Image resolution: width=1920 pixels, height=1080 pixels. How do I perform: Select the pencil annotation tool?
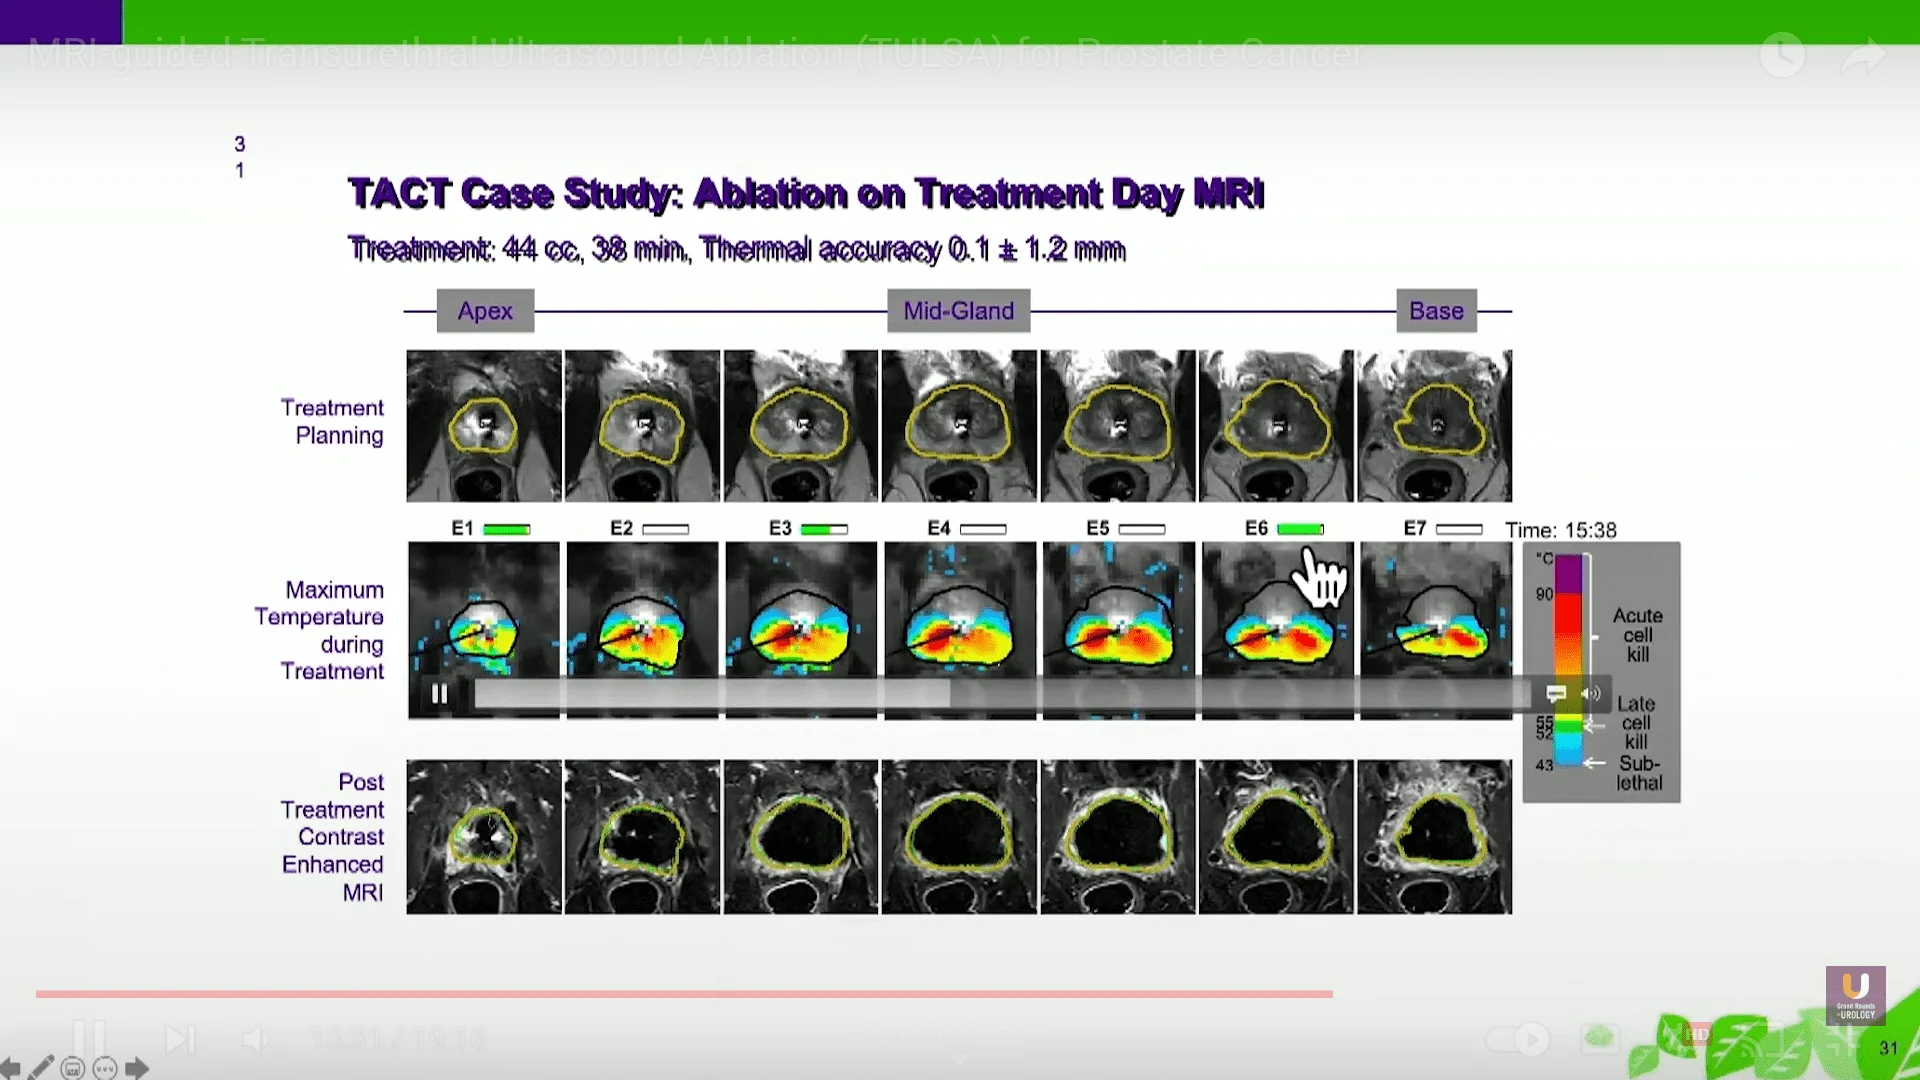pos(40,1067)
